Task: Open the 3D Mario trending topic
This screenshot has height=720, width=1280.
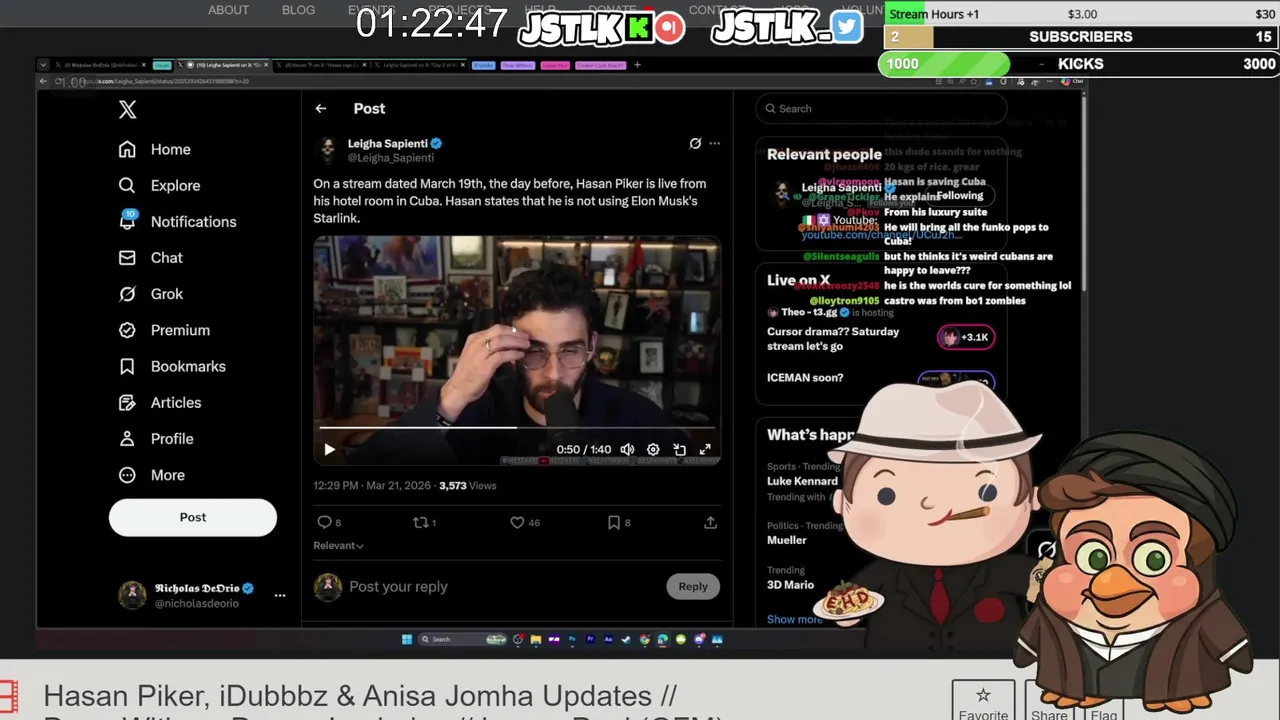Action: pos(790,585)
